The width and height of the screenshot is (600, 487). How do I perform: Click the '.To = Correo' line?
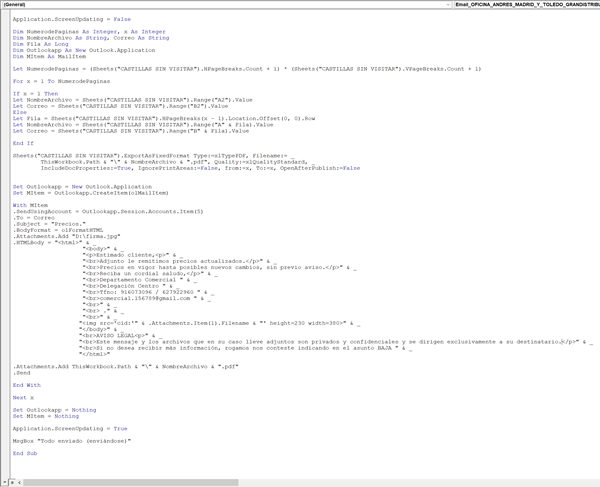click(34, 218)
